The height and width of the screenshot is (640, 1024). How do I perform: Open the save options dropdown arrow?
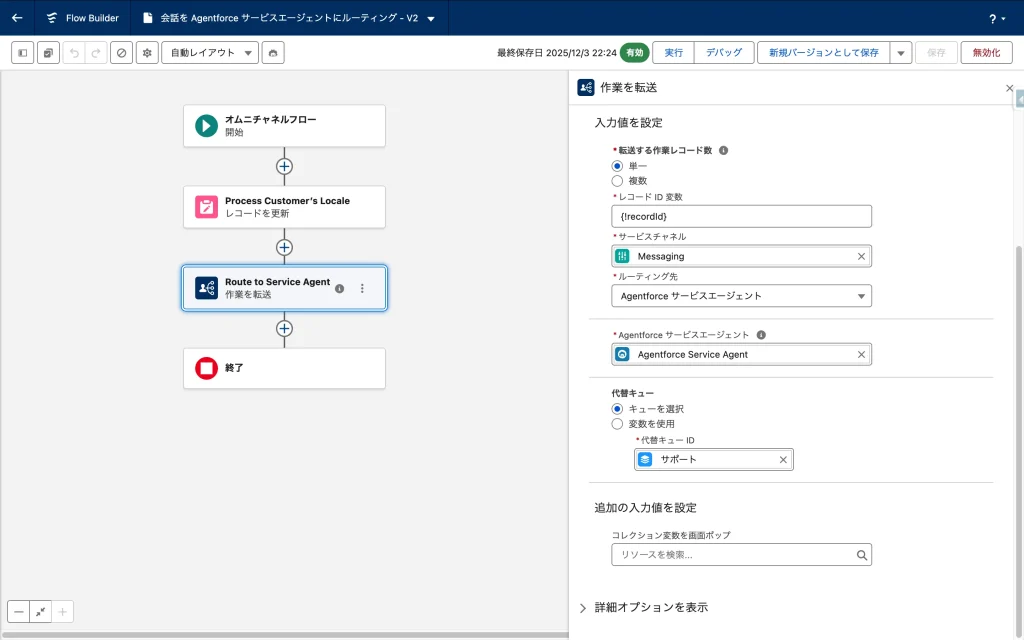(900, 53)
